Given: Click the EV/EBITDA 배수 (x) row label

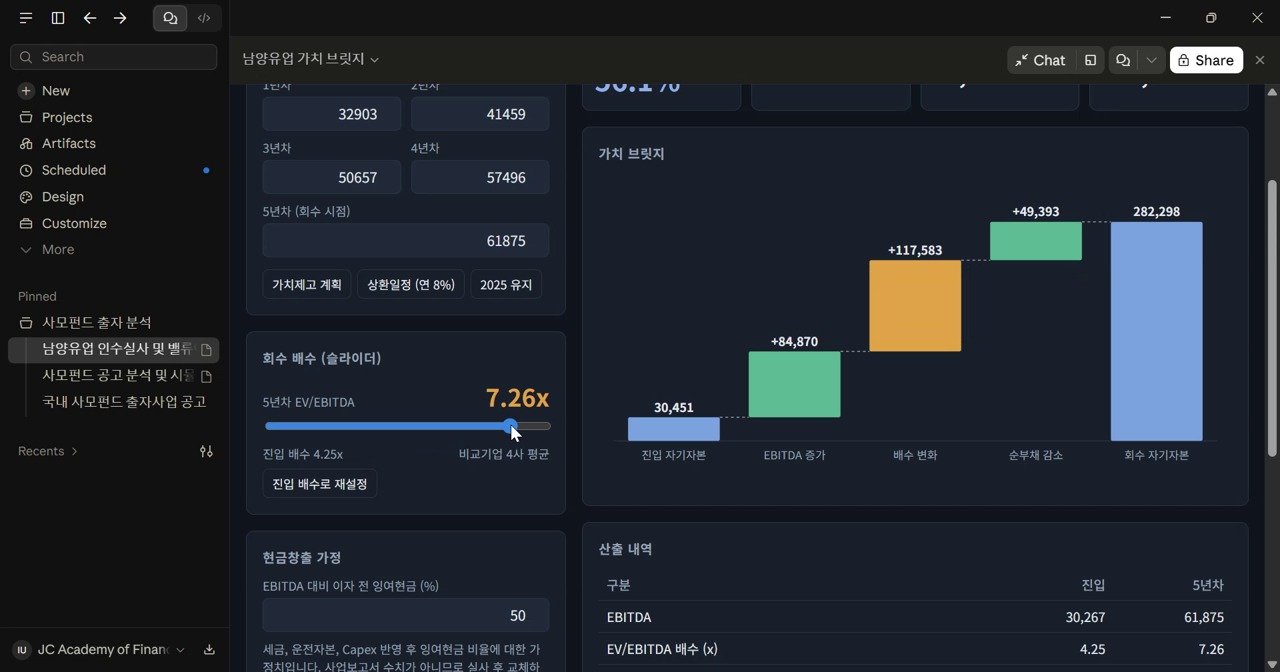Looking at the screenshot, I should pyautogui.click(x=662, y=649).
